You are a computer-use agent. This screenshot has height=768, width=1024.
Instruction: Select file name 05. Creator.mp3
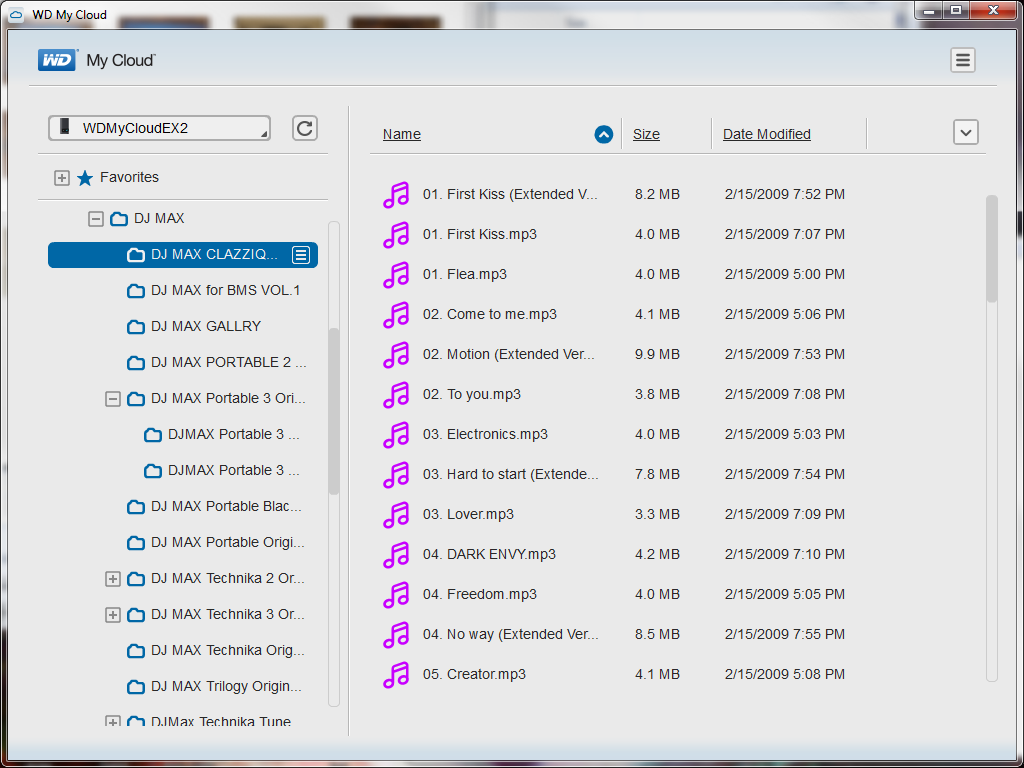(474, 675)
